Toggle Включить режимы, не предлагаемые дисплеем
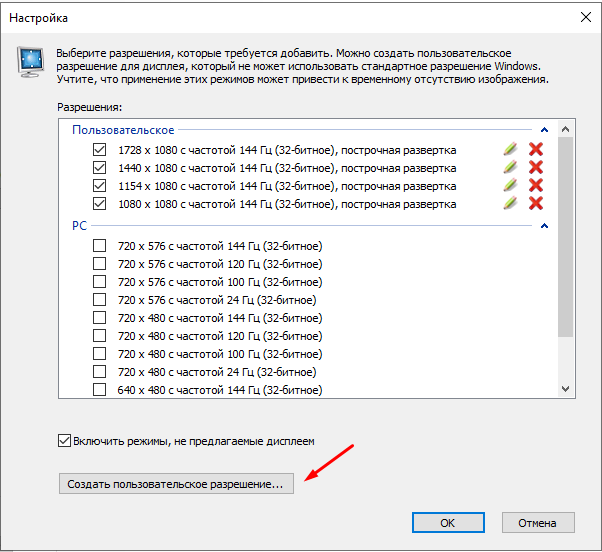Image resolution: width=602 pixels, height=552 pixels. coord(64,441)
